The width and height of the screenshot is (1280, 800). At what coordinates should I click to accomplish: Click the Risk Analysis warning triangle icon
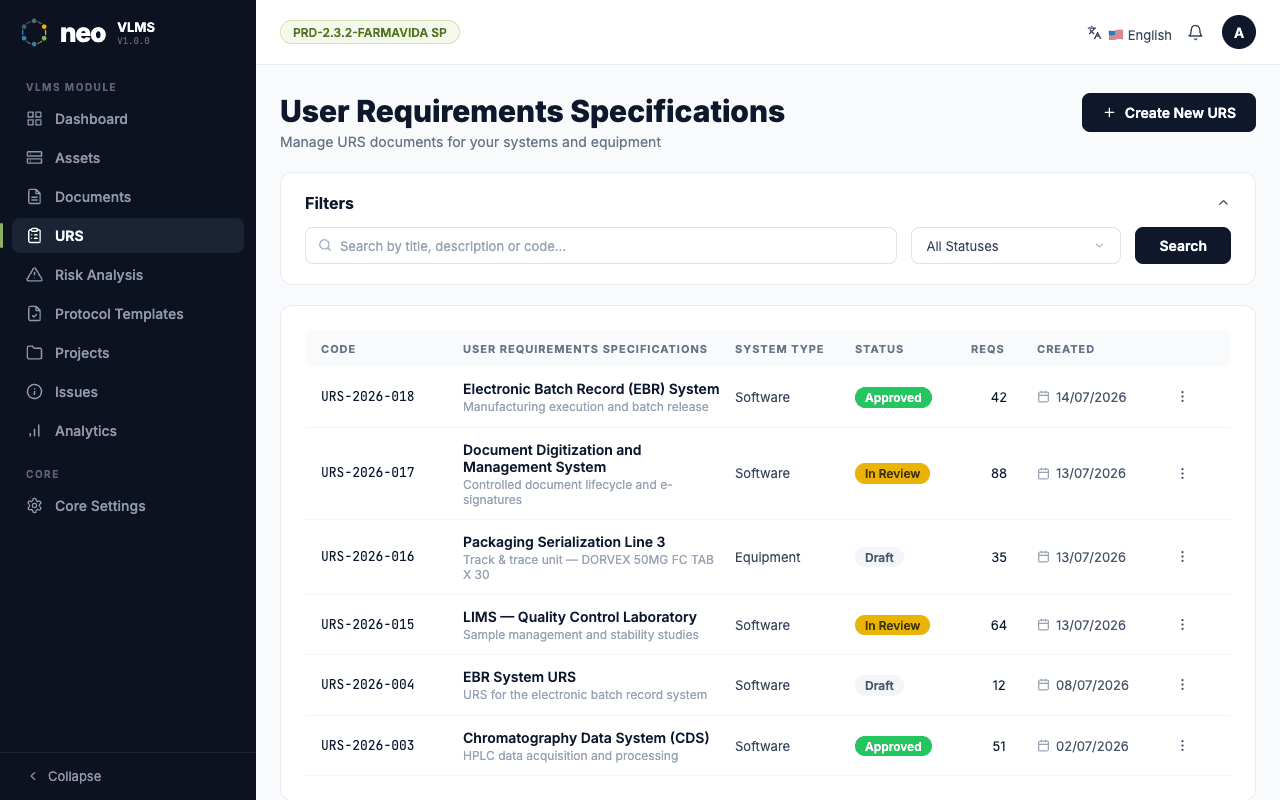tap(35, 275)
